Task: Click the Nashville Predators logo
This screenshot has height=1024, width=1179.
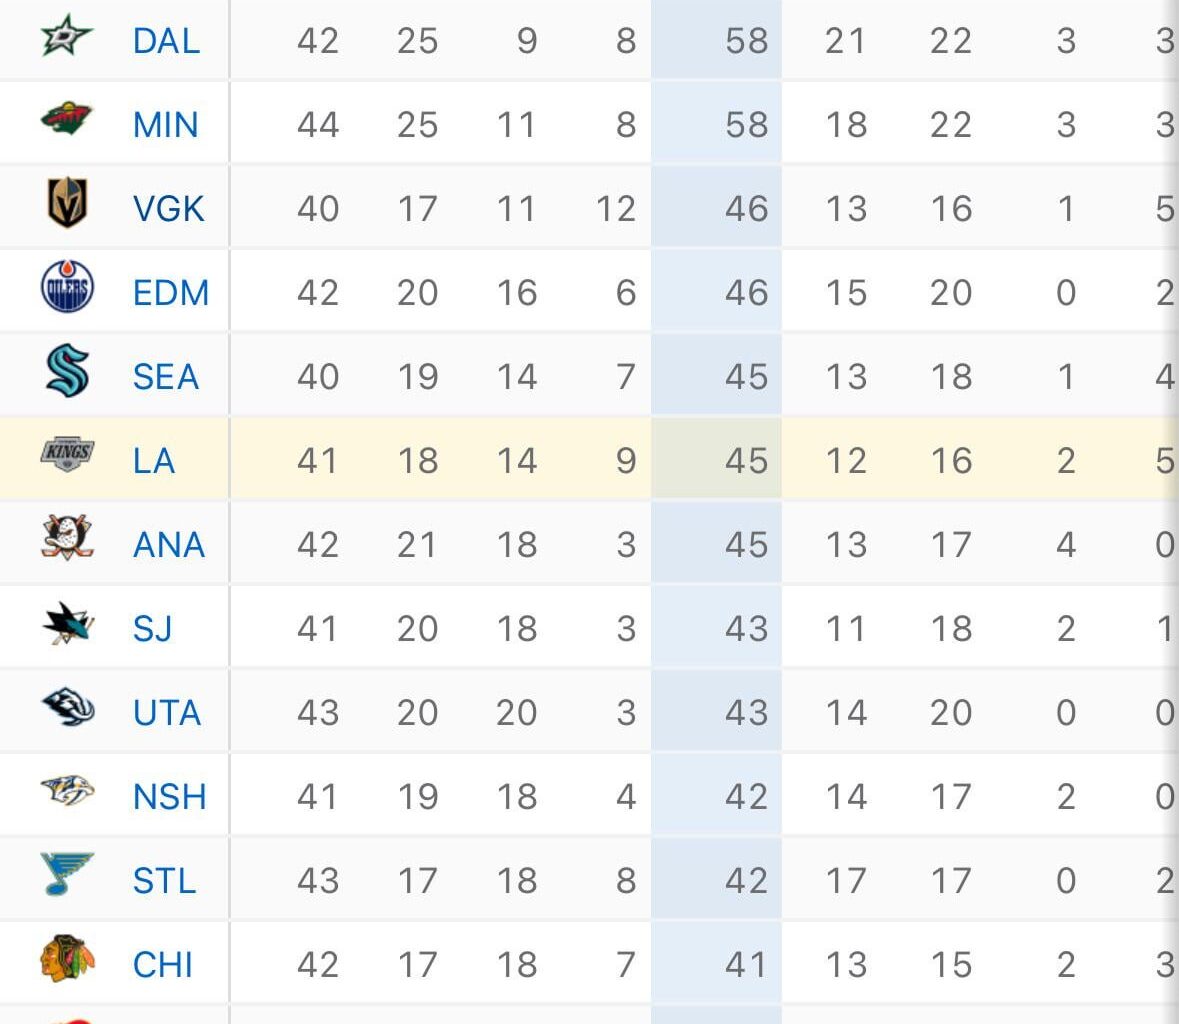Action: [65, 796]
